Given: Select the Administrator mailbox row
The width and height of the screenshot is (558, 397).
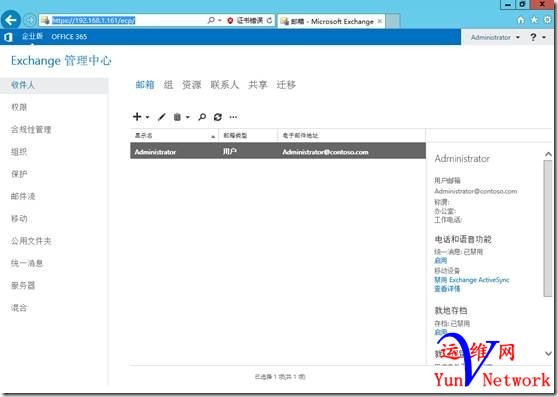Looking at the screenshot, I should coord(278,151).
